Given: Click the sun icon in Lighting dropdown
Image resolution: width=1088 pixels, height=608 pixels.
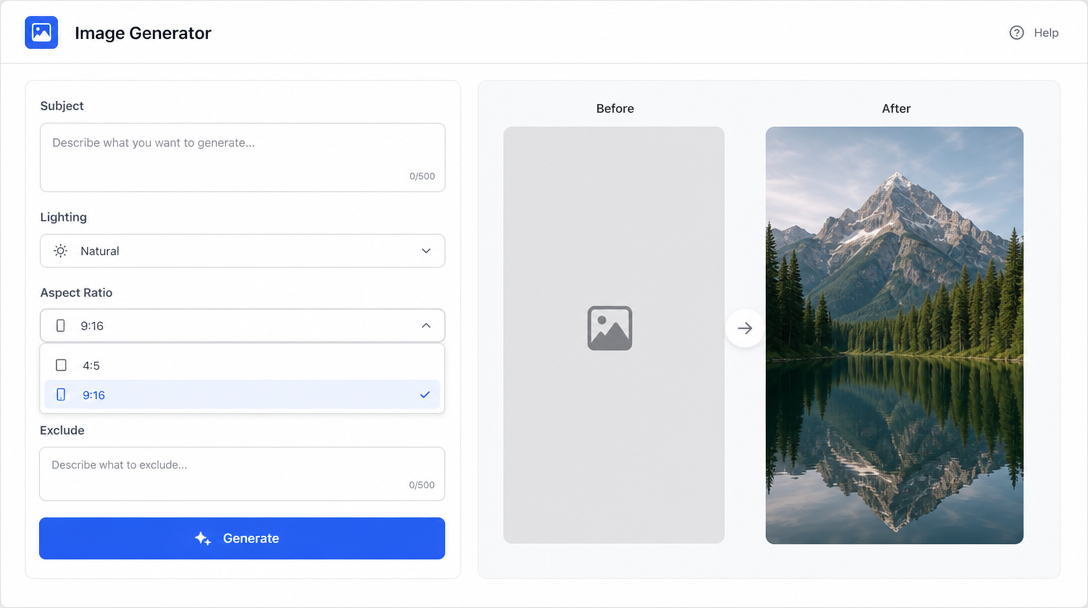Looking at the screenshot, I should click(x=61, y=251).
